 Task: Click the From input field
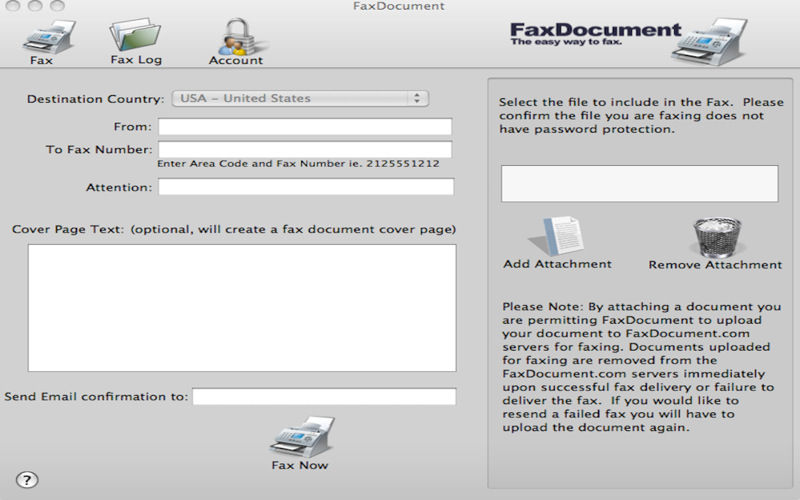305,127
